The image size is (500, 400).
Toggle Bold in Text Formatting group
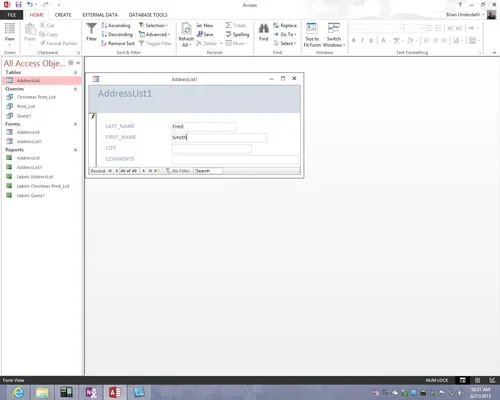pyautogui.click(x=354, y=40)
